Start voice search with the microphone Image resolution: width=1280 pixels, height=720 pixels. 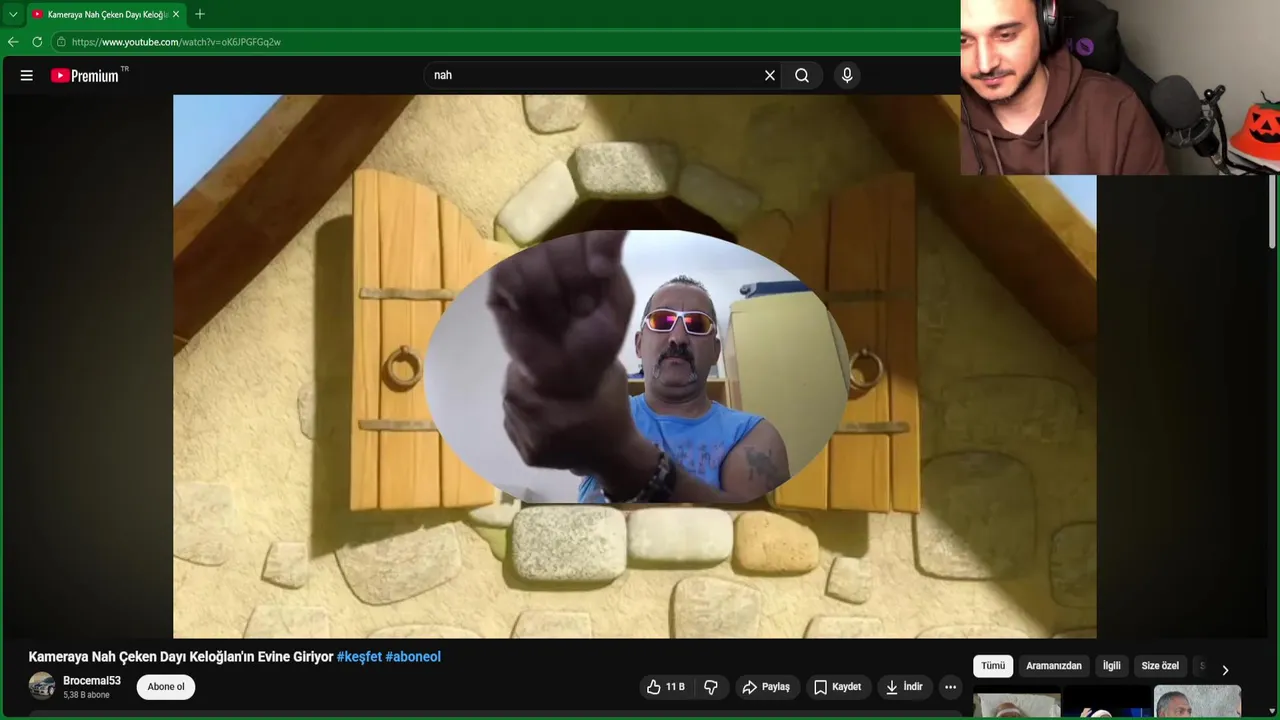pos(847,75)
